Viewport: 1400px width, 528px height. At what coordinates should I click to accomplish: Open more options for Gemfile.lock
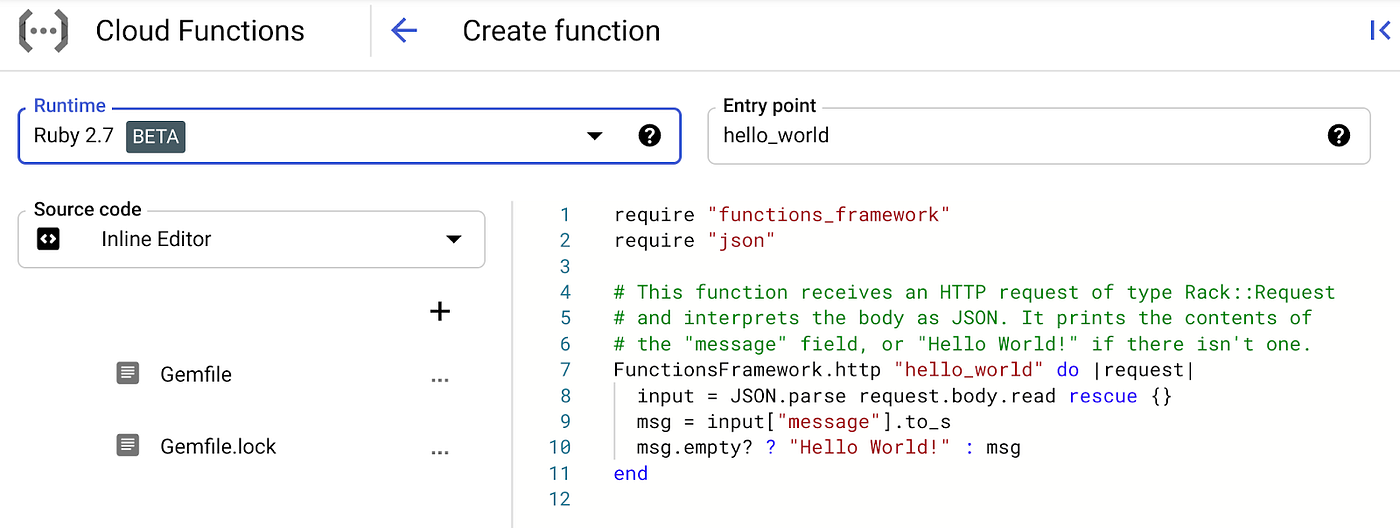pyautogui.click(x=440, y=452)
